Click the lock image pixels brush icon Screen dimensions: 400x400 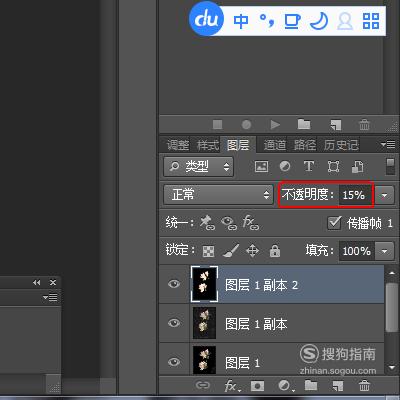pyautogui.click(x=231, y=251)
